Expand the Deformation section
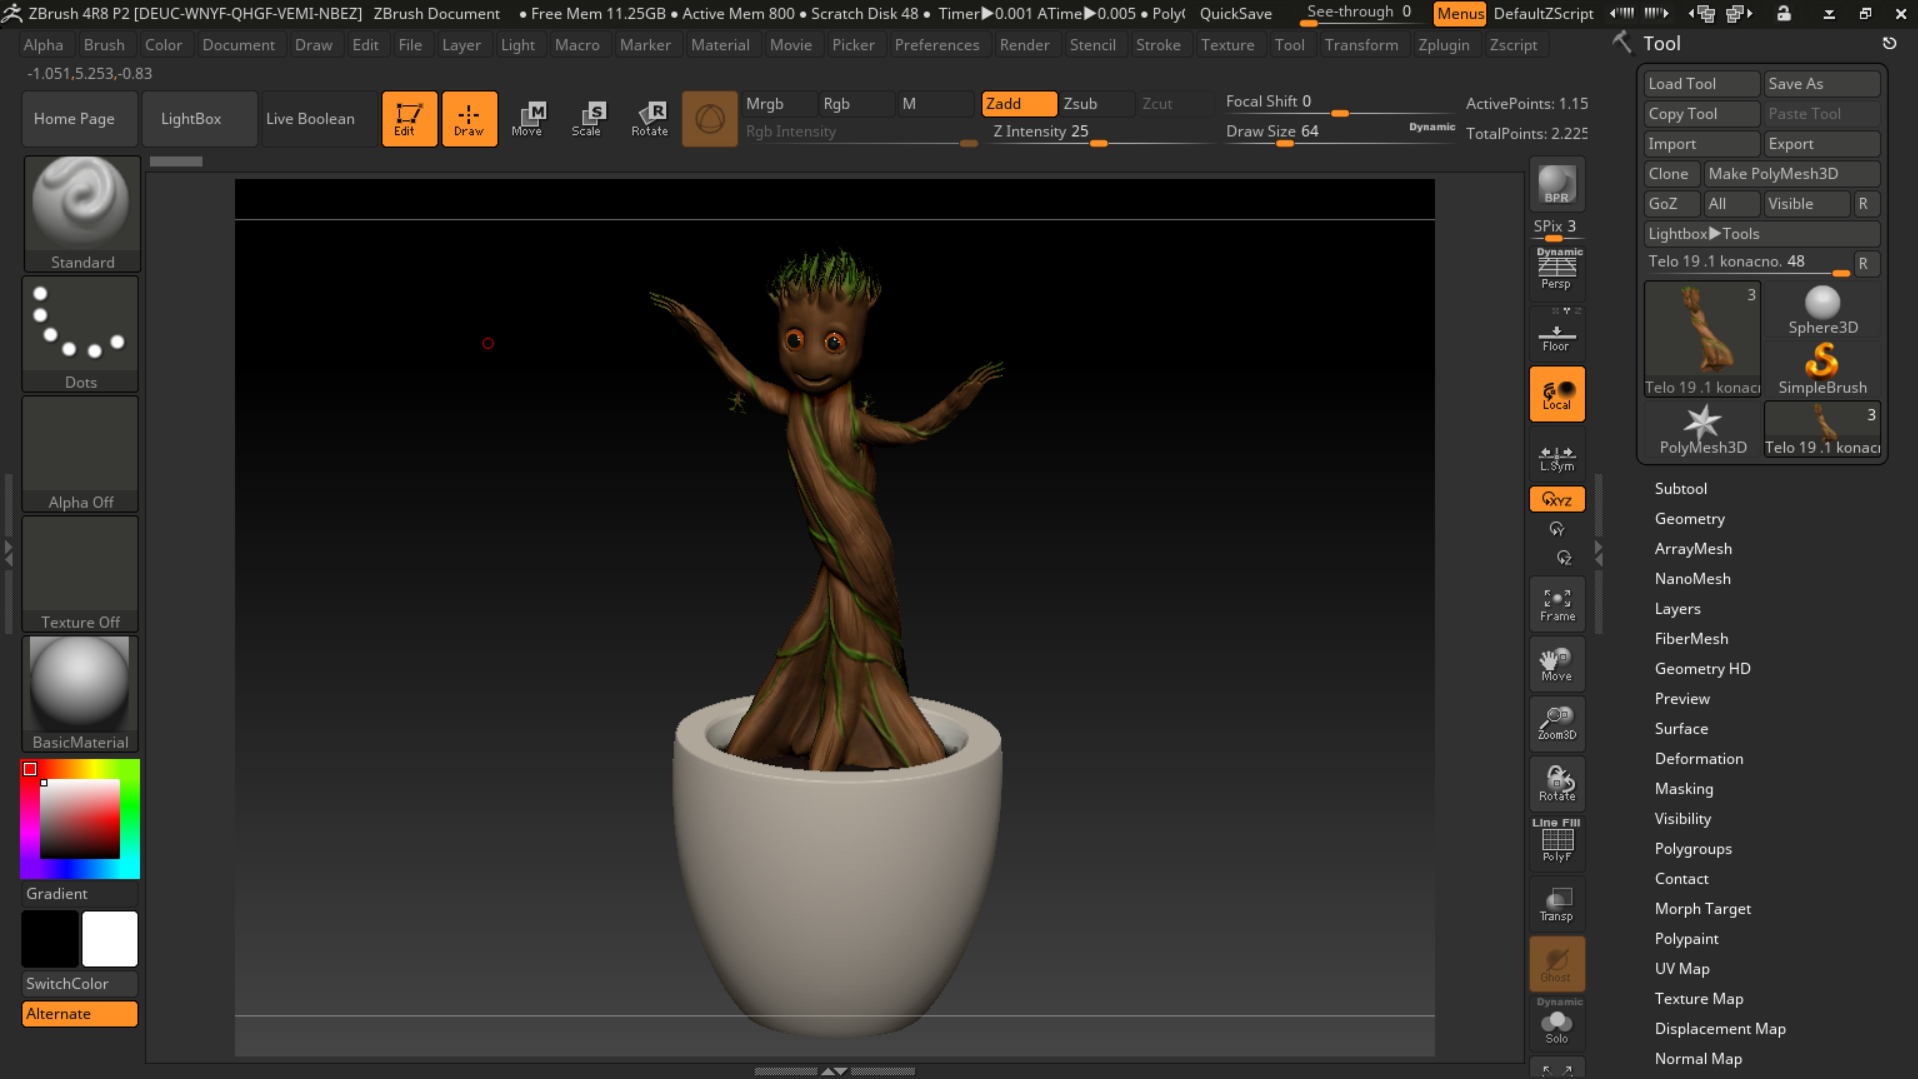 1698,758
